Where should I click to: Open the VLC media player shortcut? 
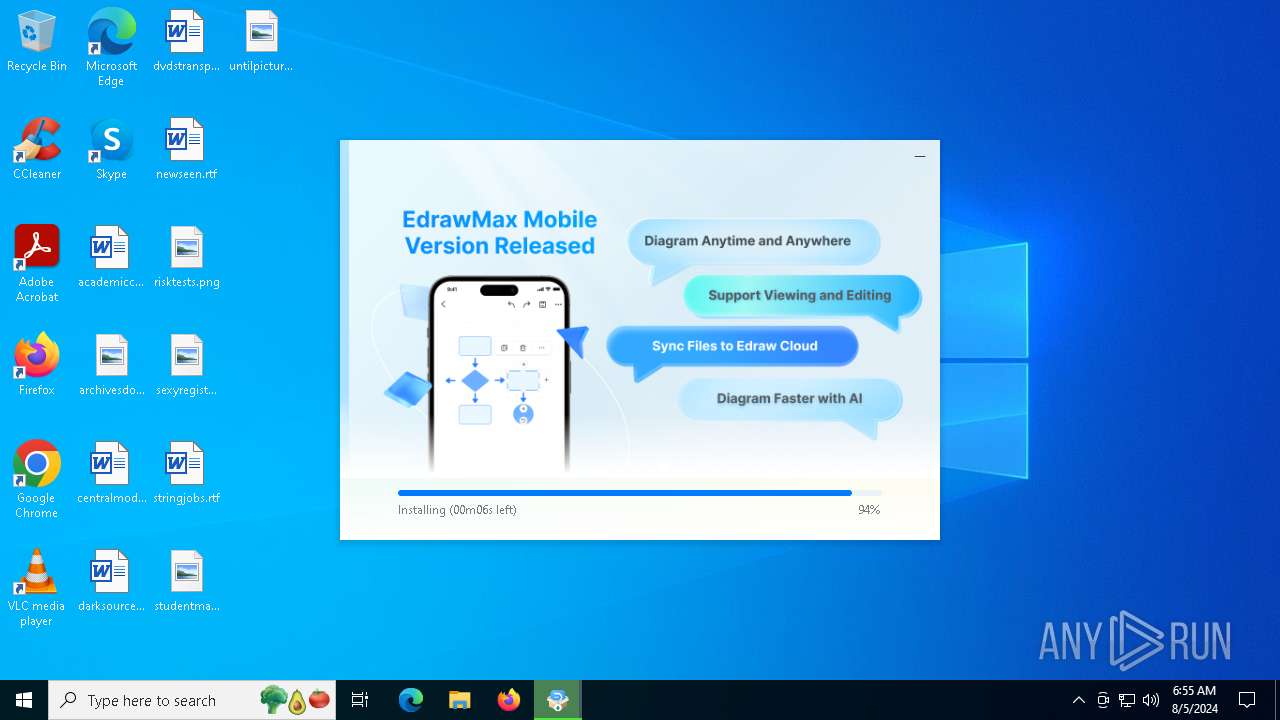[37, 588]
